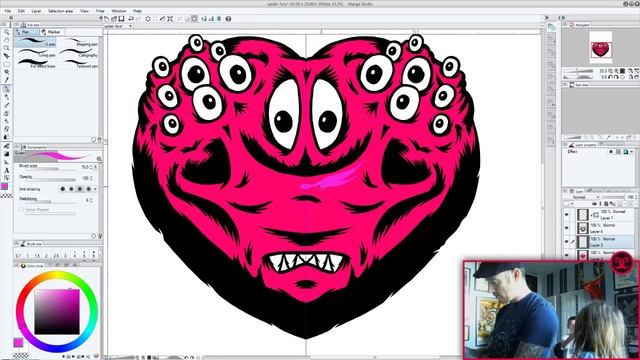Click the lock icon in Layer panel
The width and height of the screenshot is (640, 360).
pos(606,204)
